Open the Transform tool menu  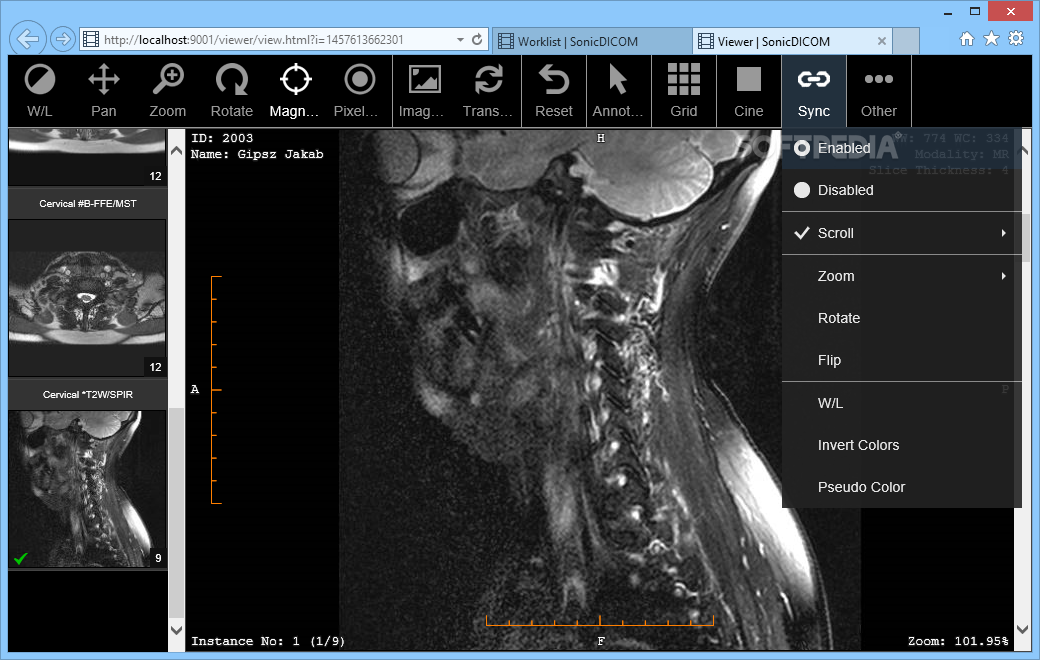point(488,91)
